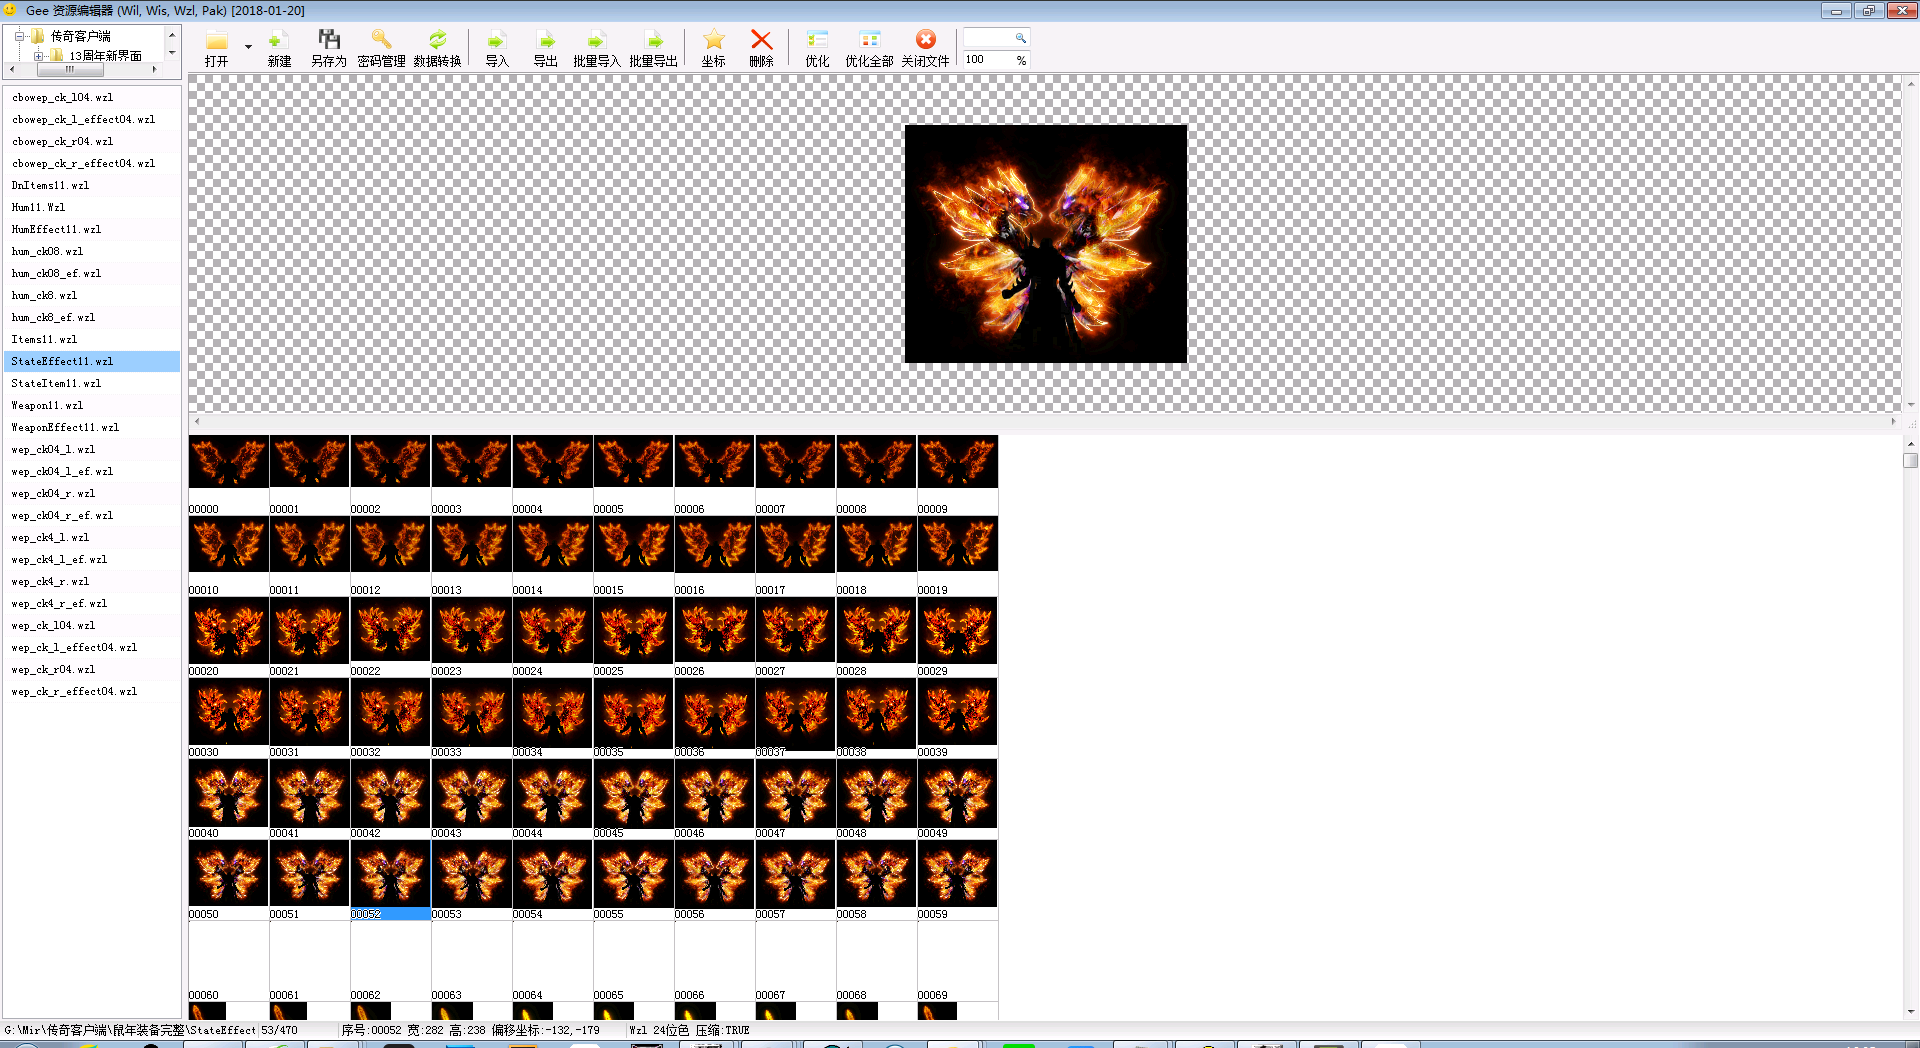Click the 坐标 star coordinates icon
1920x1048 pixels.
(713, 40)
